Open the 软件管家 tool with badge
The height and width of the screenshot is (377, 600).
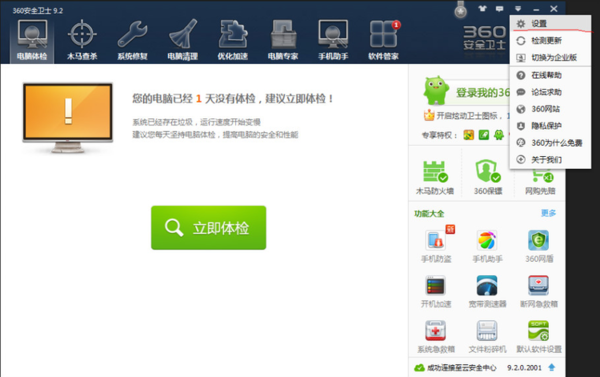(383, 41)
